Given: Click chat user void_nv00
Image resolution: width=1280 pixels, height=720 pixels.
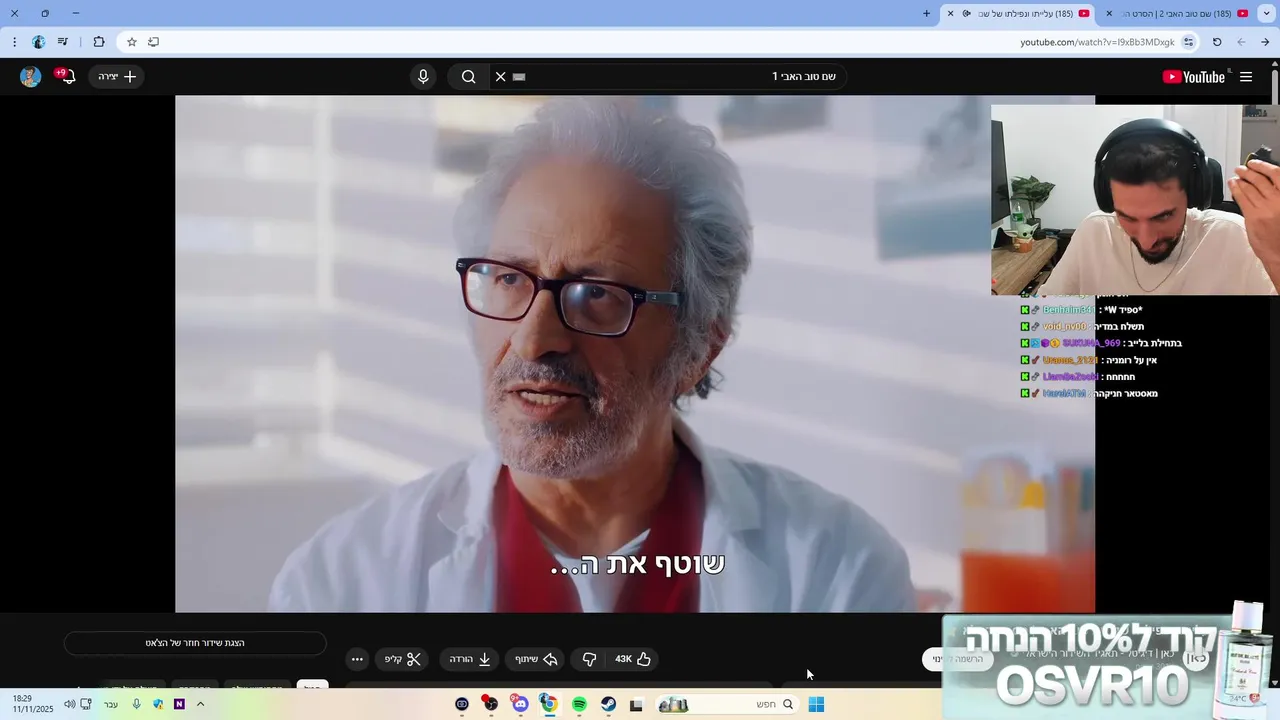Looking at the screenshot, I should click(x=1064, y=326).
